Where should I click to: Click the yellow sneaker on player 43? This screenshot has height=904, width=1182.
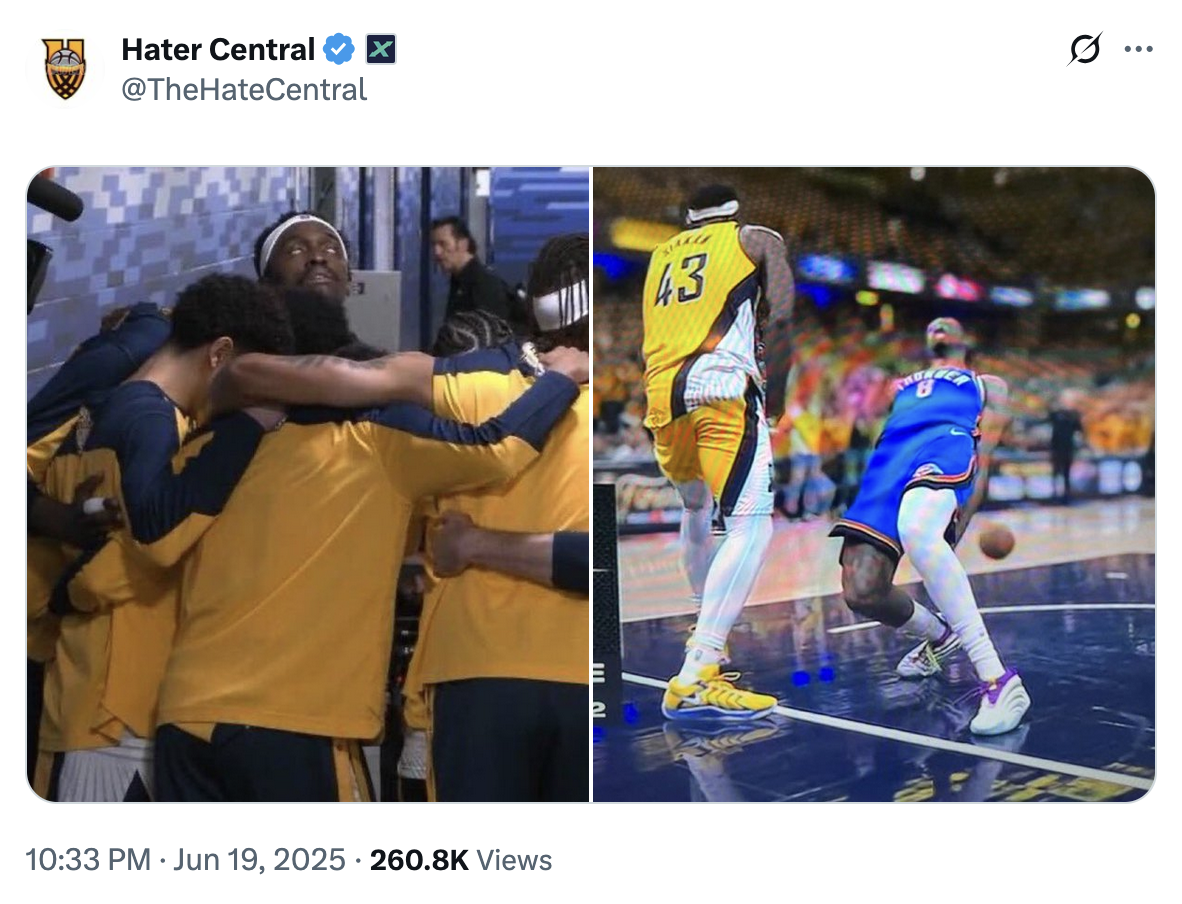(718, 692)
